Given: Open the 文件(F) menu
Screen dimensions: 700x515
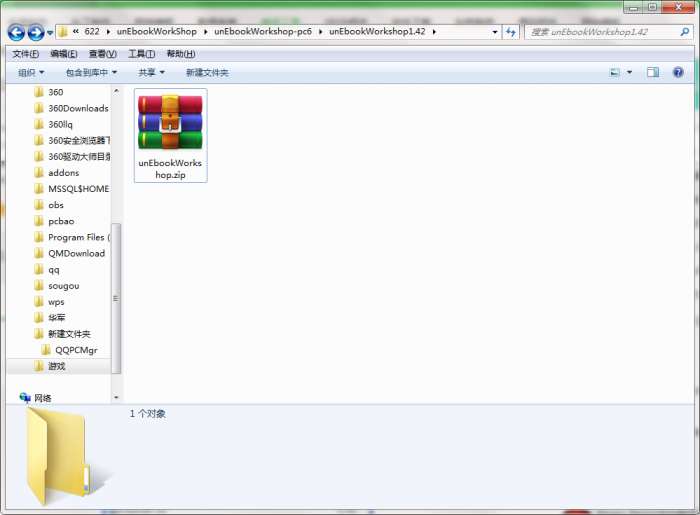Looking at the screenshot, I should (x=25, y=54).
